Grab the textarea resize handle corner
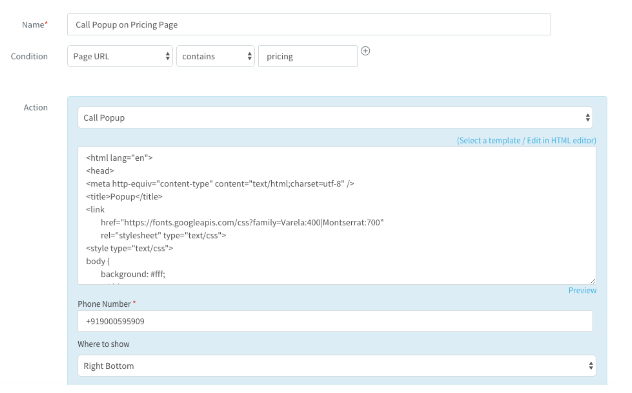632x393 pixels. pyautogui.click(x=592, y=281)
